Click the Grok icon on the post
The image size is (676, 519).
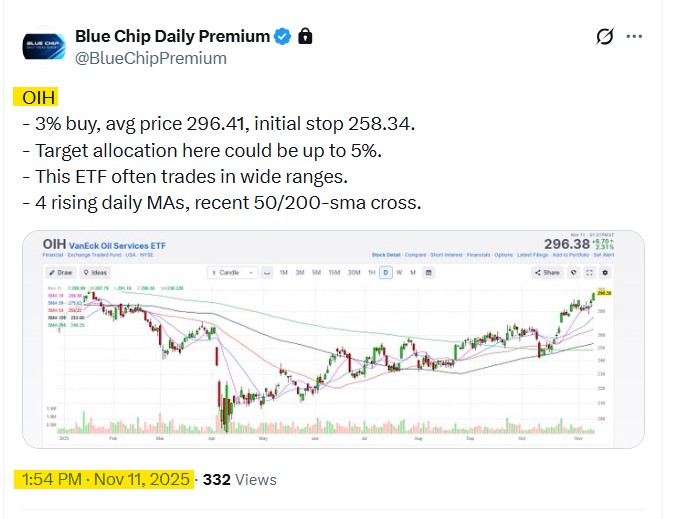coord(604,37)
